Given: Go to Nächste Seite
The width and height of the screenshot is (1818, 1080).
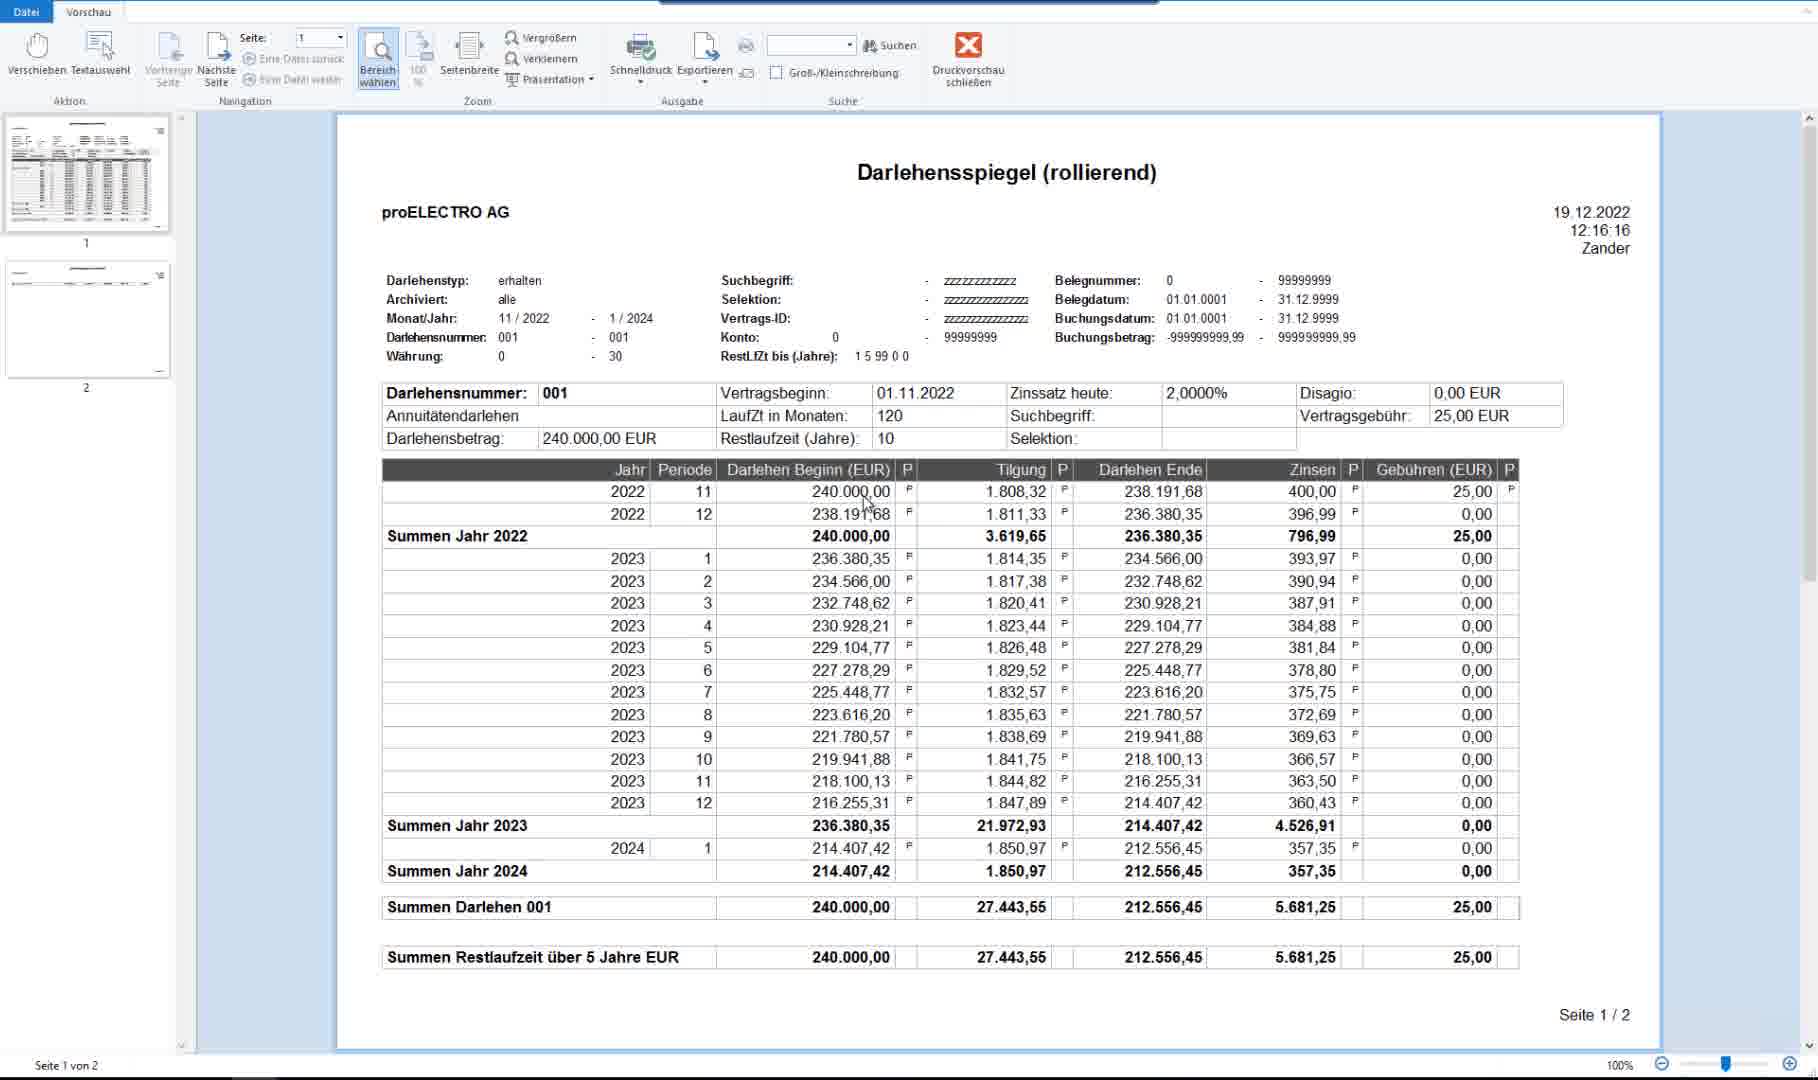Looking at the screenshot, I should click(217, 59).
